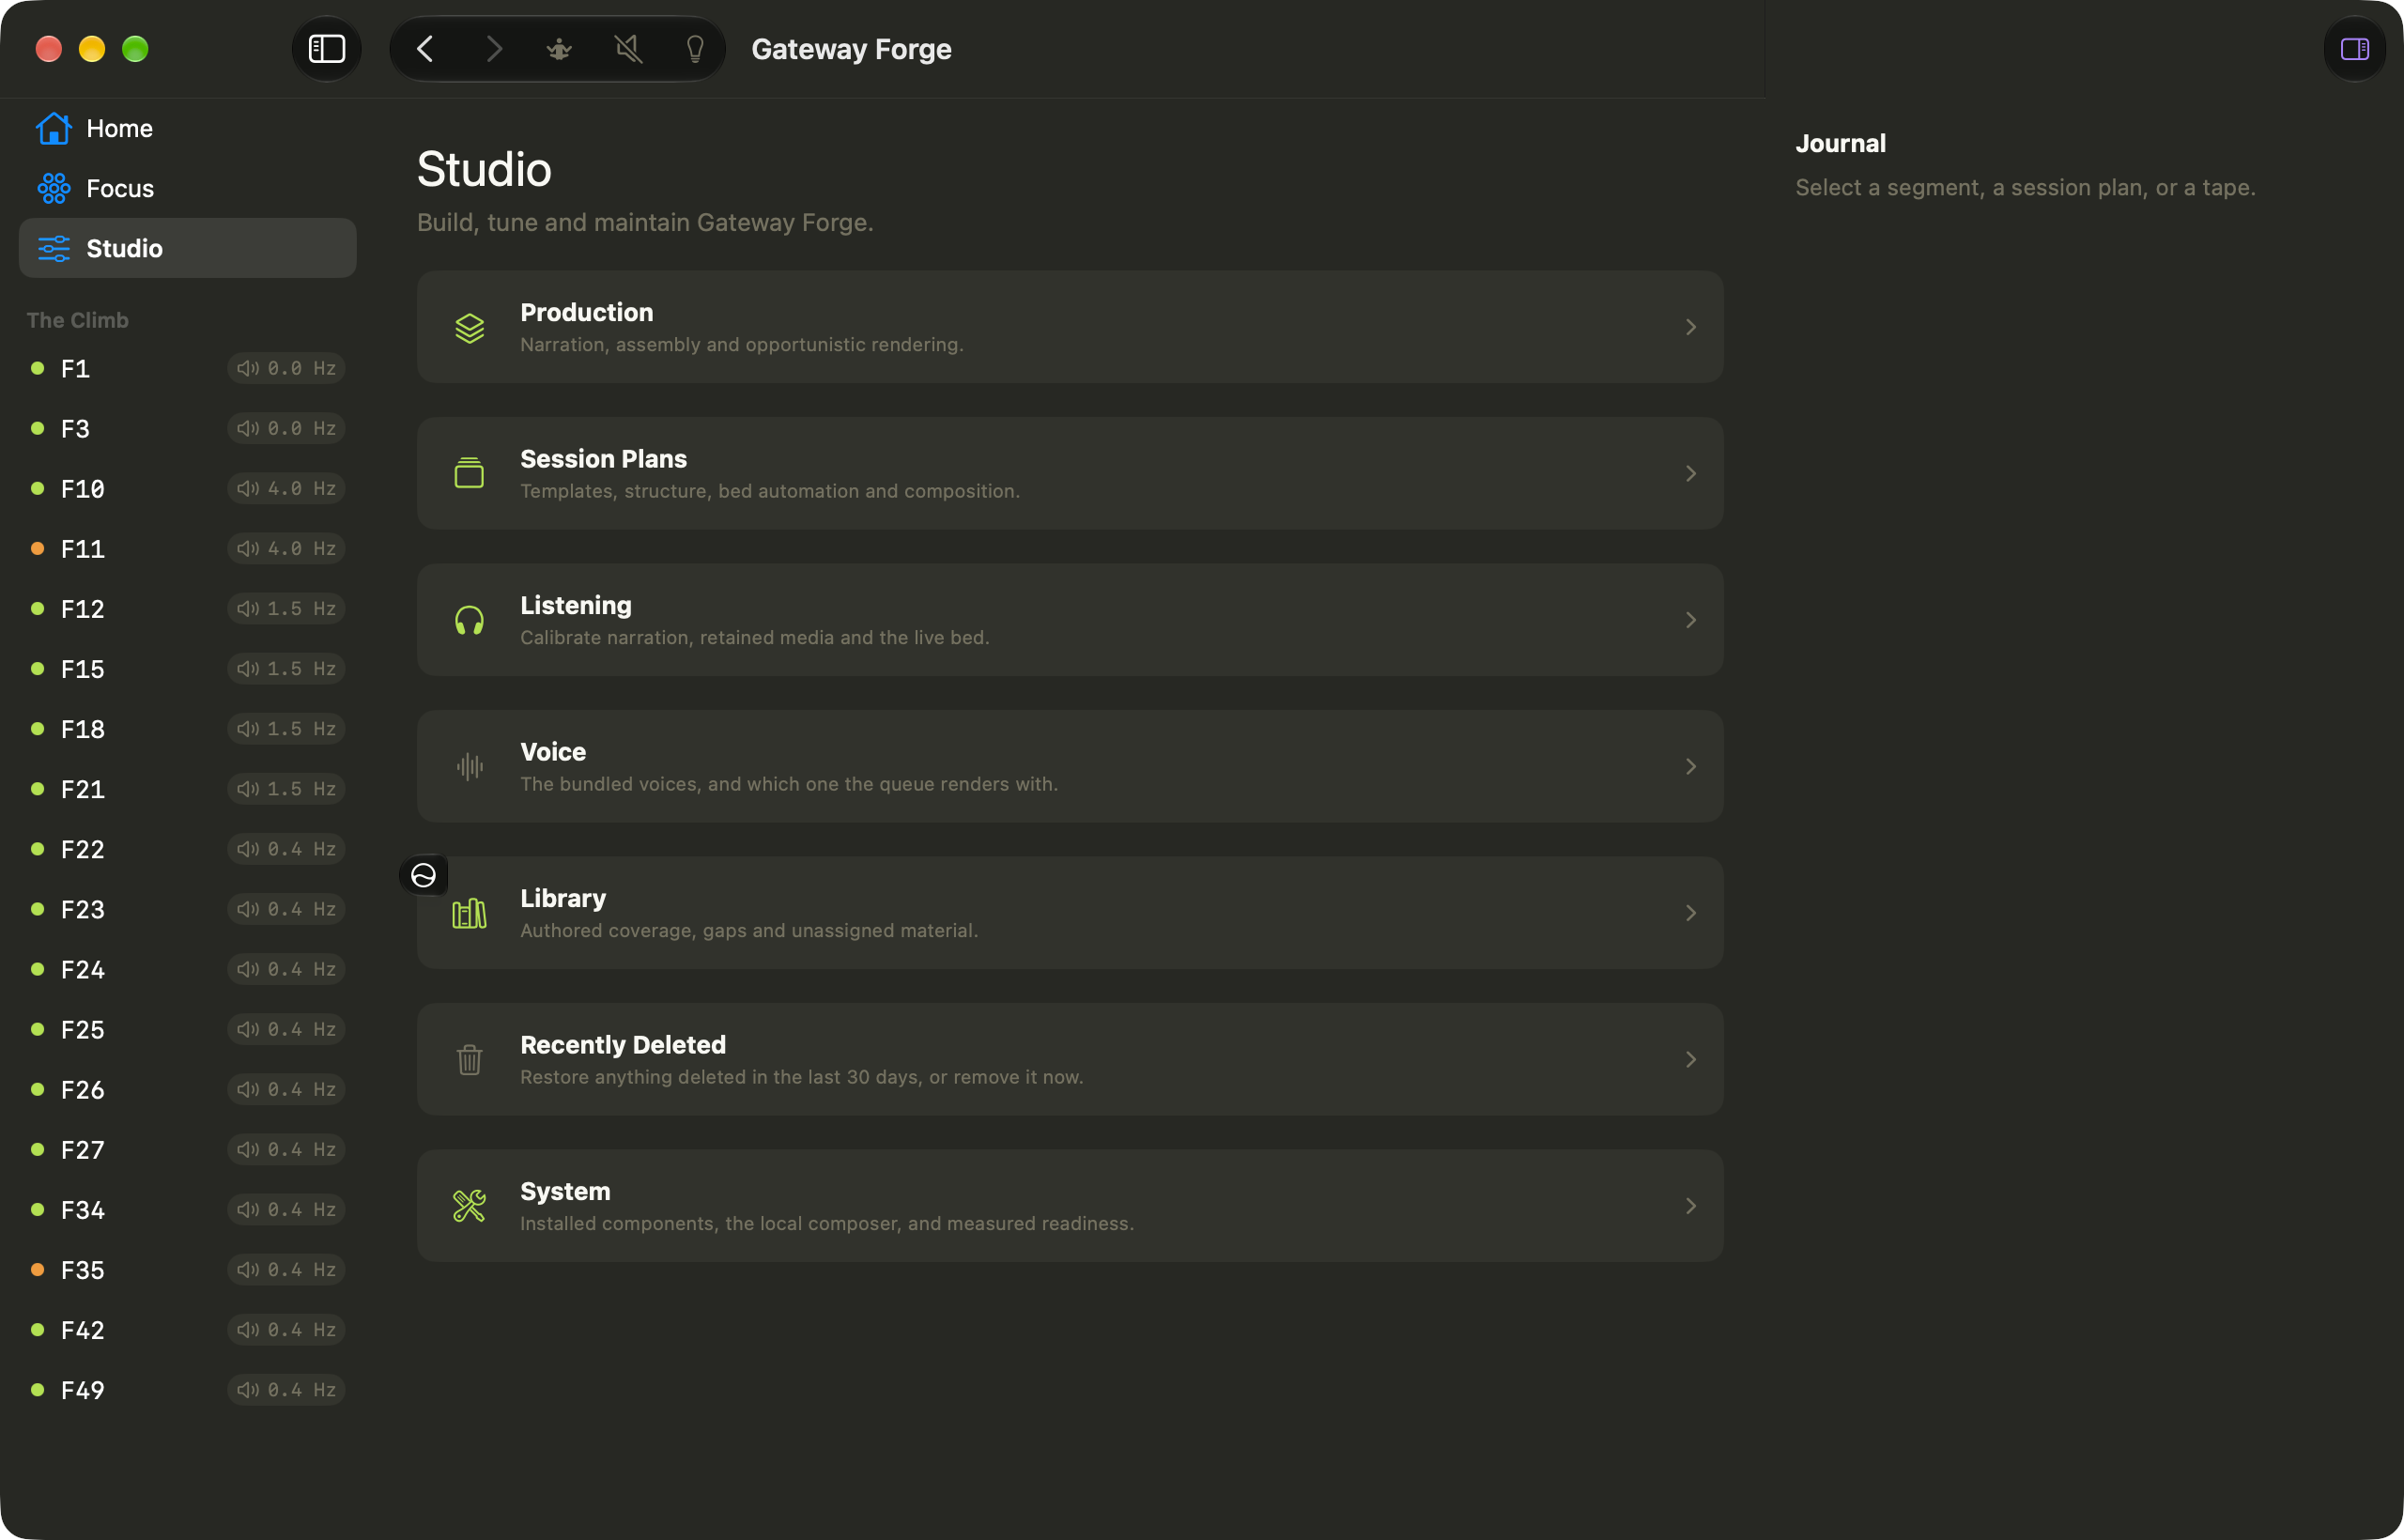The width and height of the screenshot is (2404, 1540).
Task: Select segment F1 in The Climb
Action: click(x=188, y=368)
